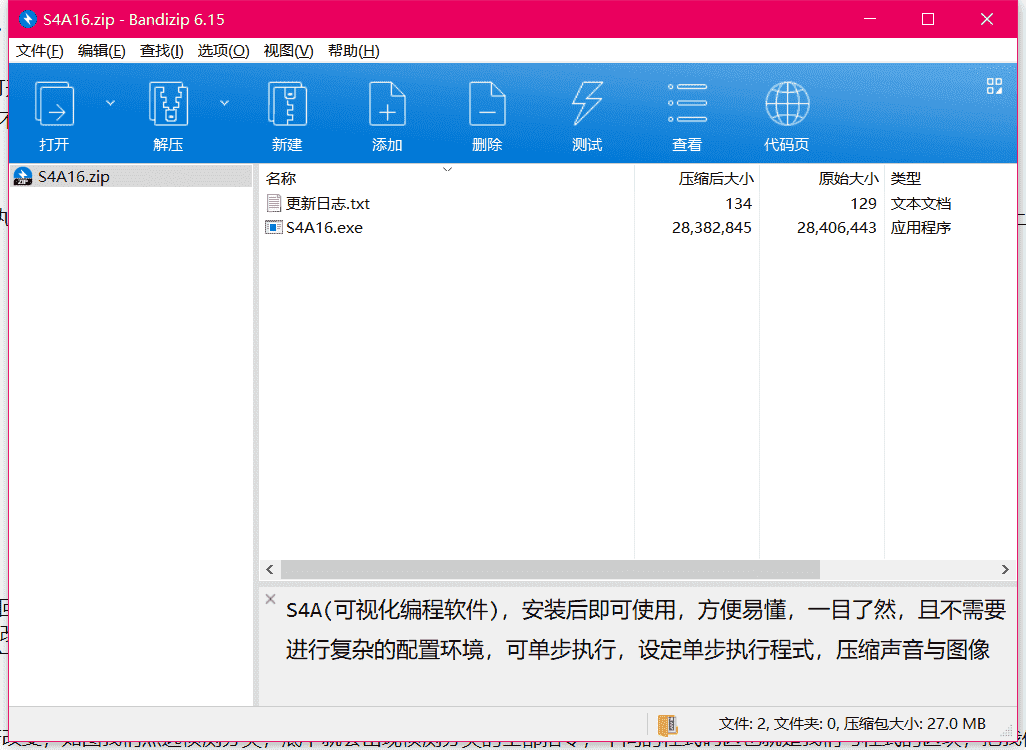The width and height of the screenshot is (1026, 750).
Task: Click compressed size 134 cell
Action: (x=739, y=204)
